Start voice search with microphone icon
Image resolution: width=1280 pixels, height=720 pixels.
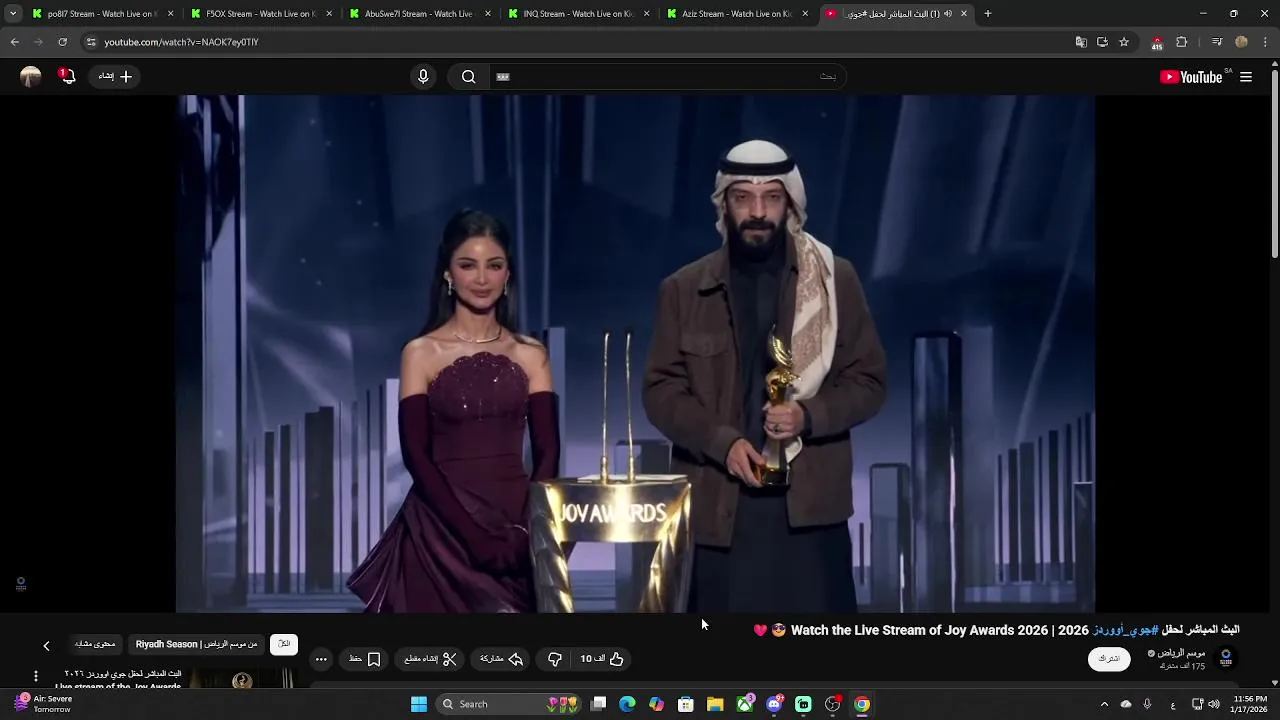(x=423, y=77)
